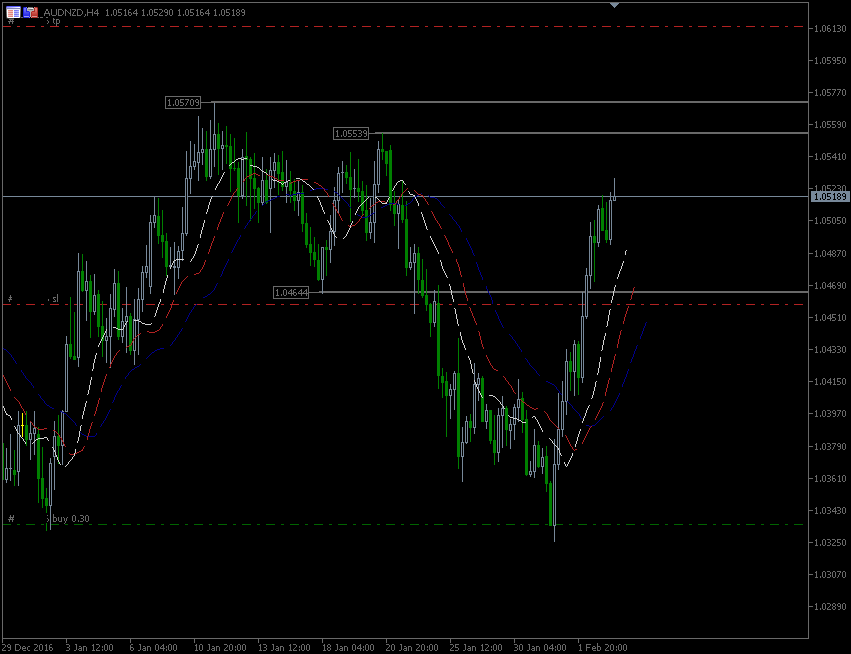
Task: Click the '1 Feb 20:00' time axis label
Action: 602,647
